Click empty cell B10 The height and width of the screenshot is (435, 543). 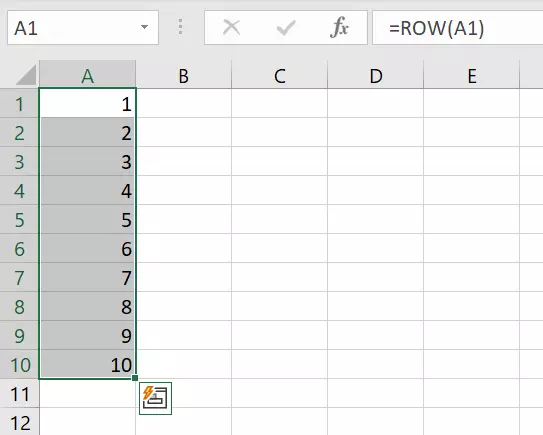click(184, 365)
